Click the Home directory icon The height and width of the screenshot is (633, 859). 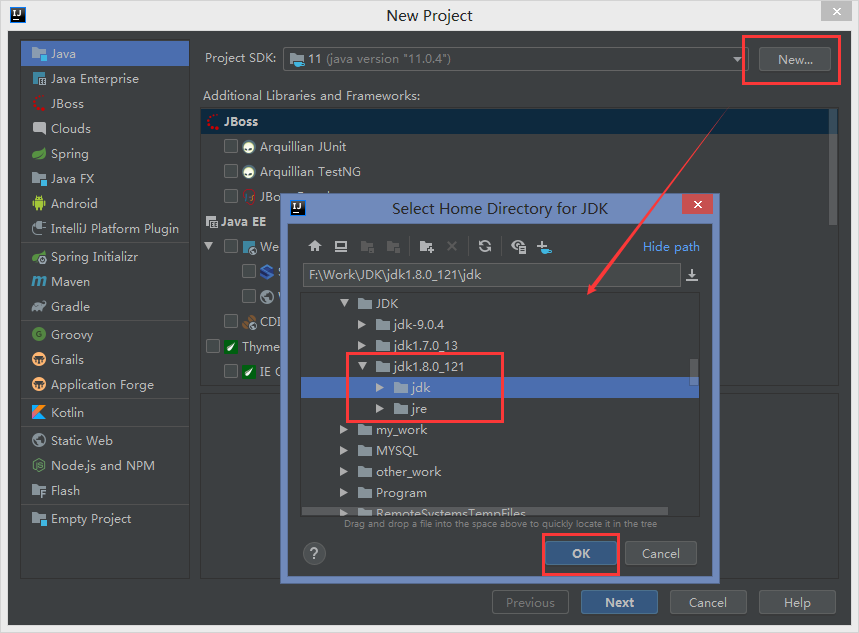[x=315, y=246]
